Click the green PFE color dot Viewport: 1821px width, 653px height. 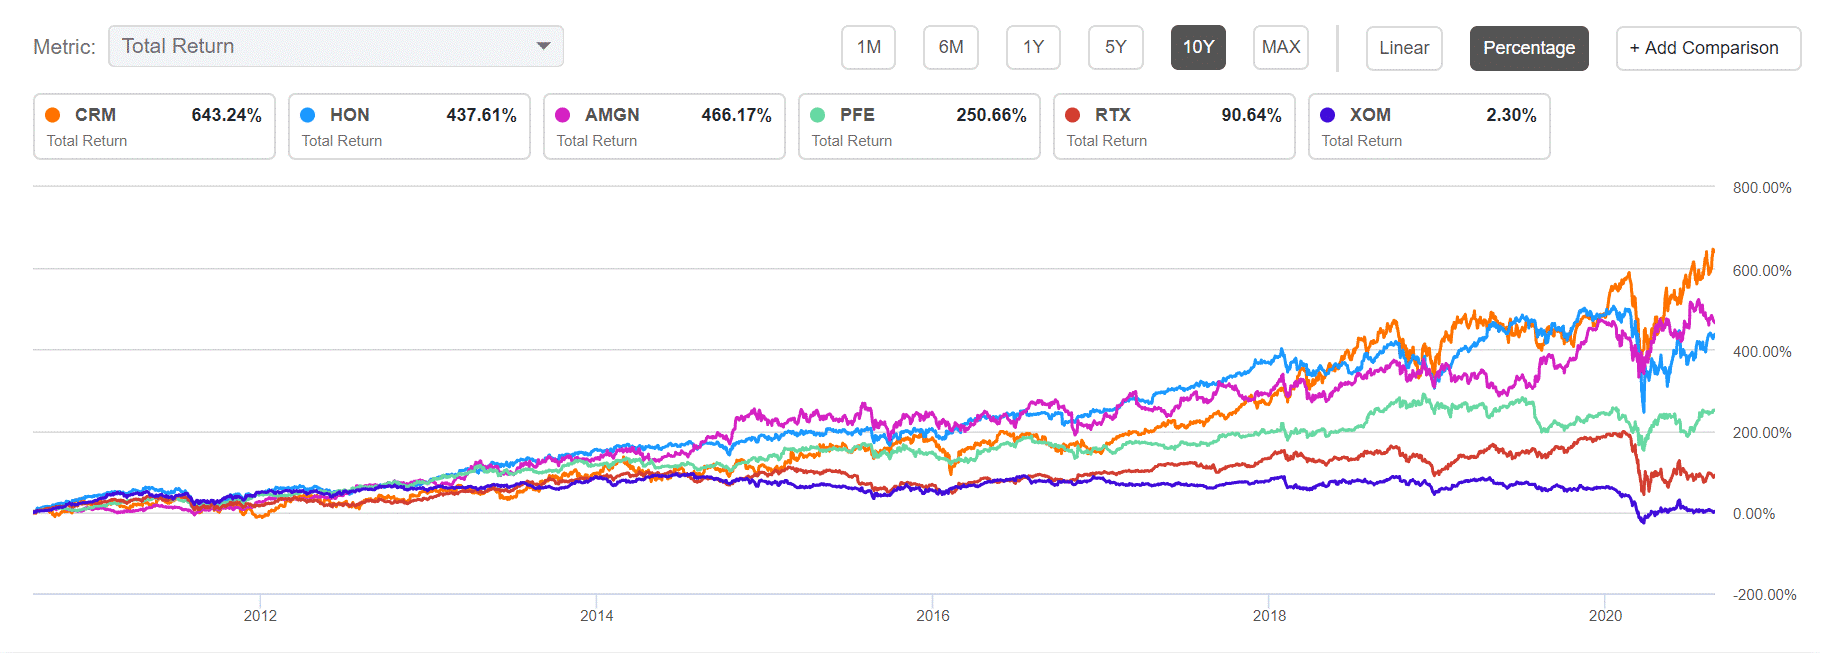[818, 115]
